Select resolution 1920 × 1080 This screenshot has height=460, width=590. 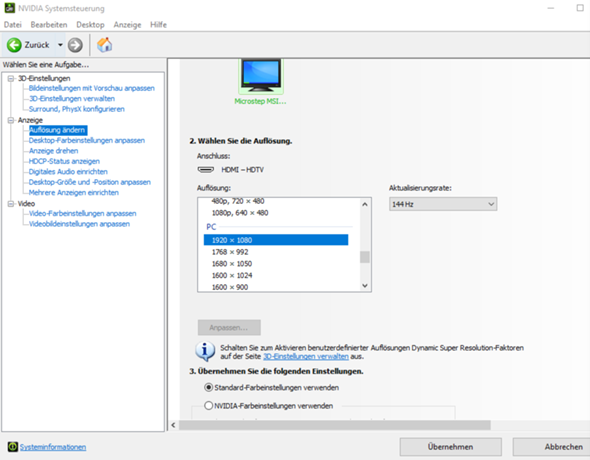click(276, 240)
